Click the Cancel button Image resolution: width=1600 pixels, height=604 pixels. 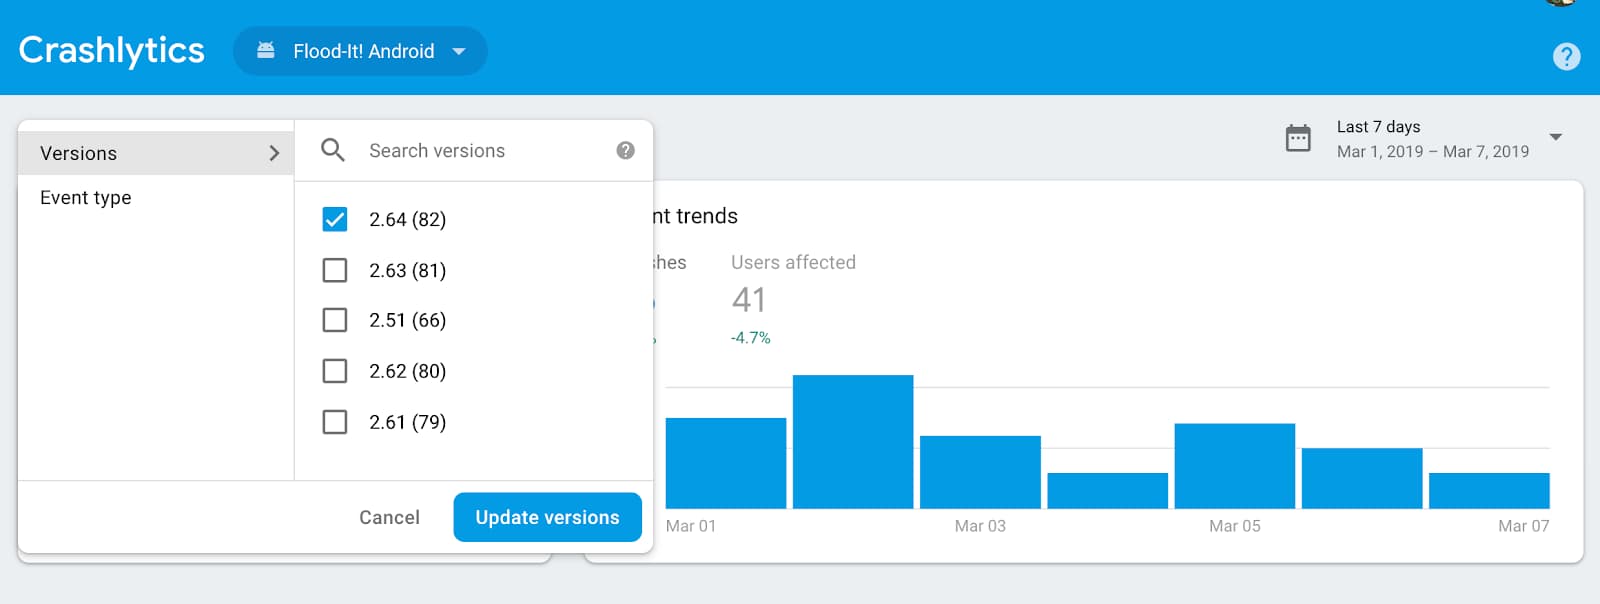coord(389,517)
